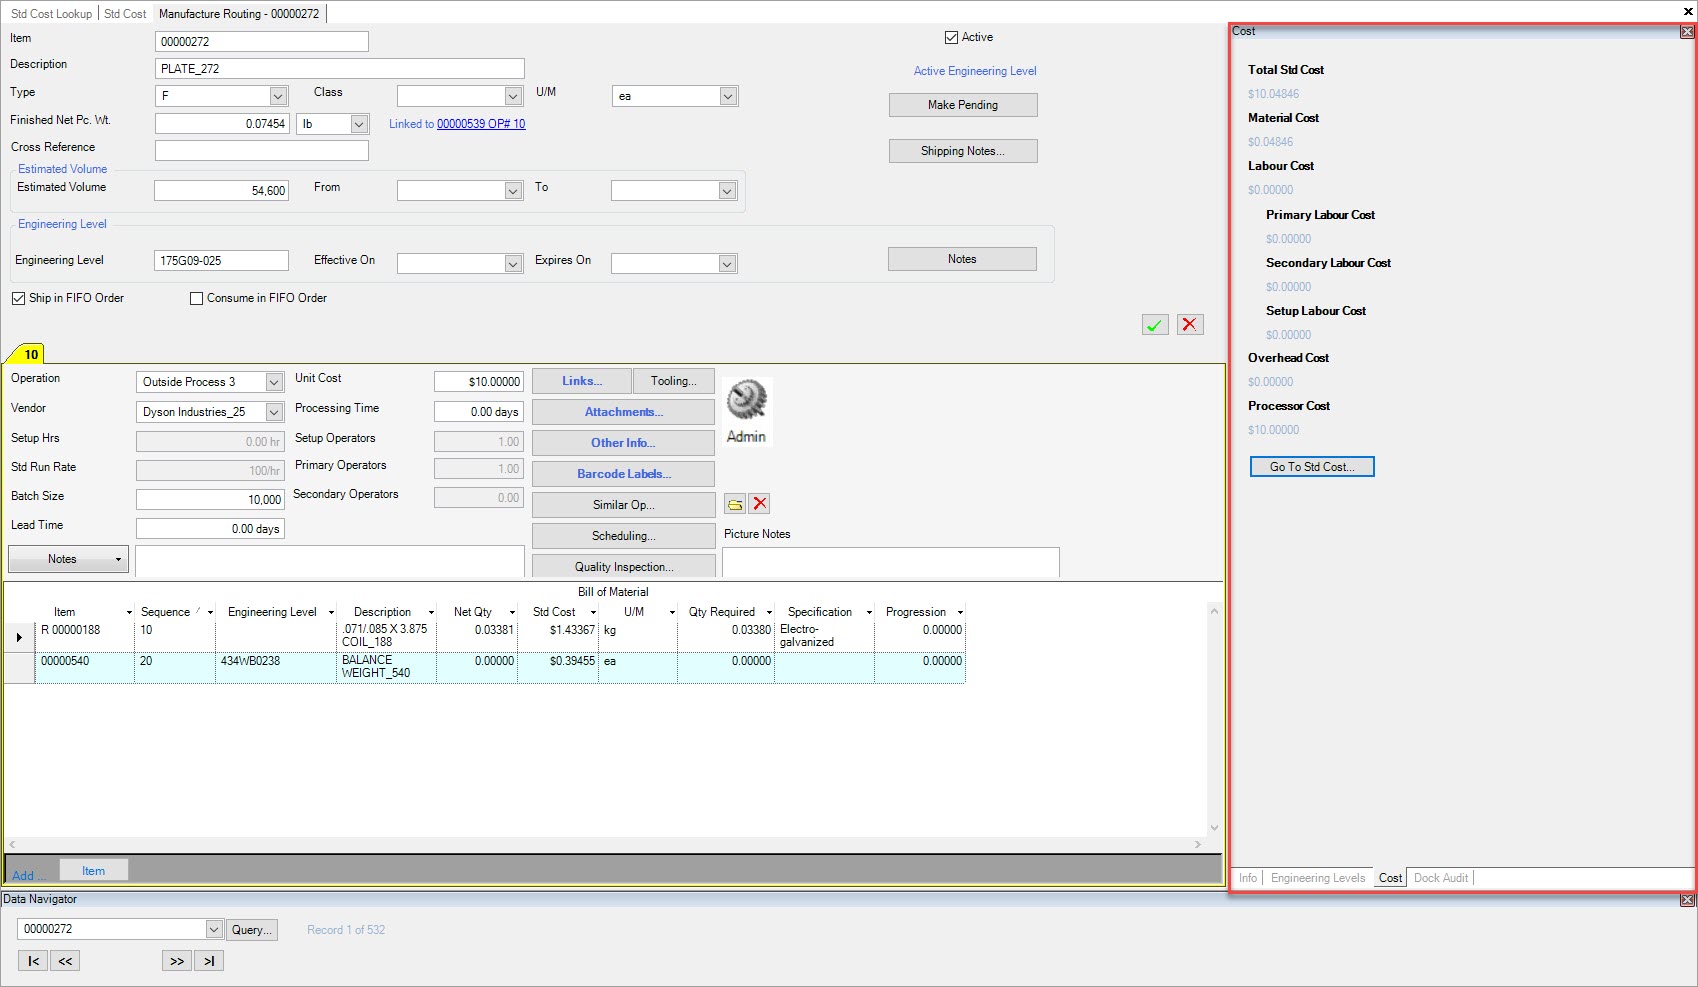Close the Data Navigator panel
Screen dimensions: 1698x987
(x=1687, y=900)
